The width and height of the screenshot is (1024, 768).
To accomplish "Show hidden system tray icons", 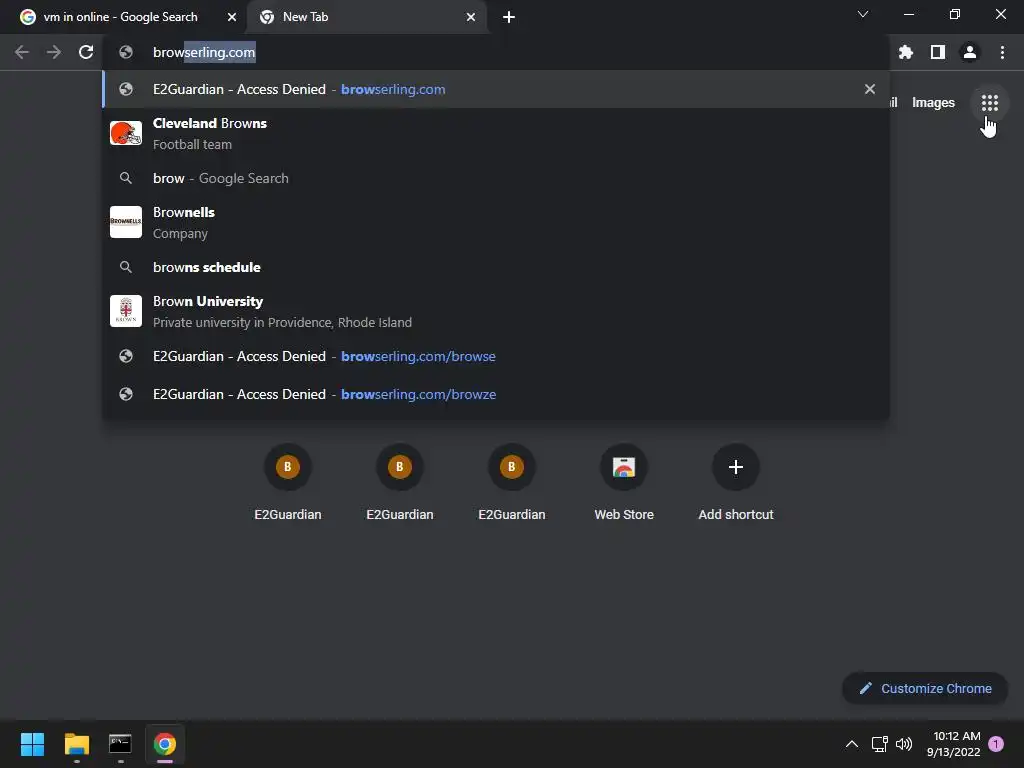I will pos(852,744).
